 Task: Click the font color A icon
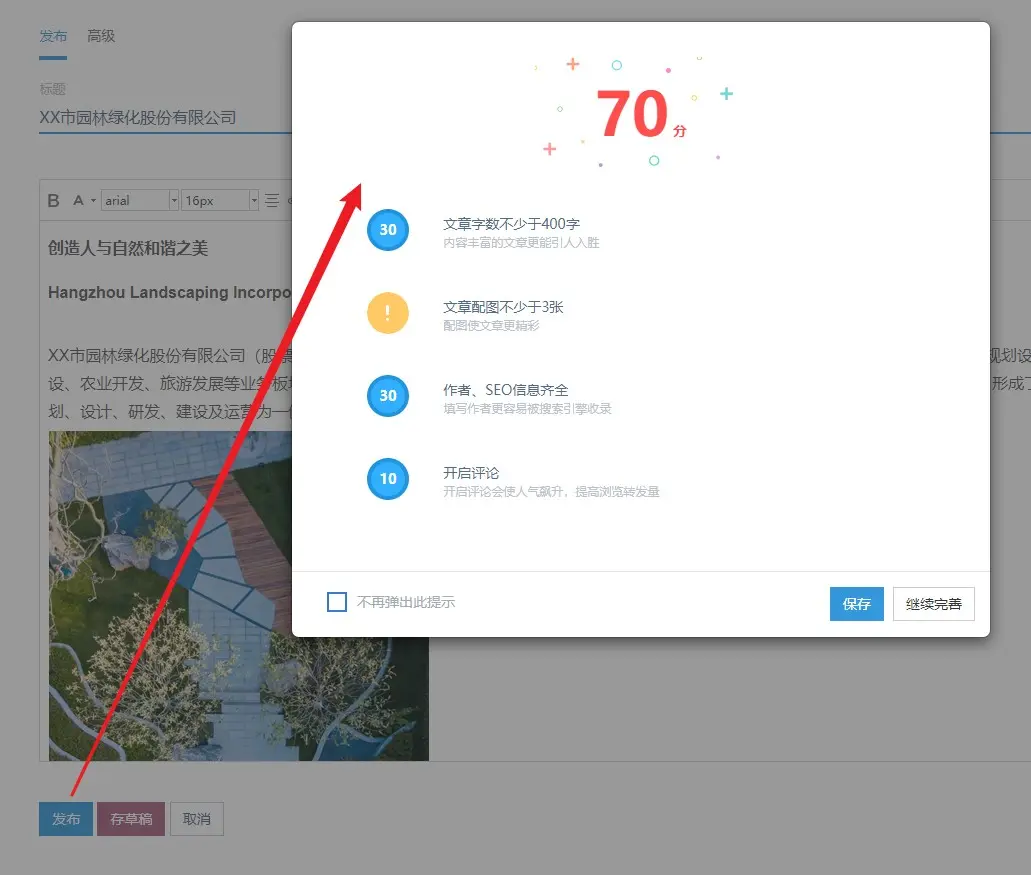tap(79, 200)
